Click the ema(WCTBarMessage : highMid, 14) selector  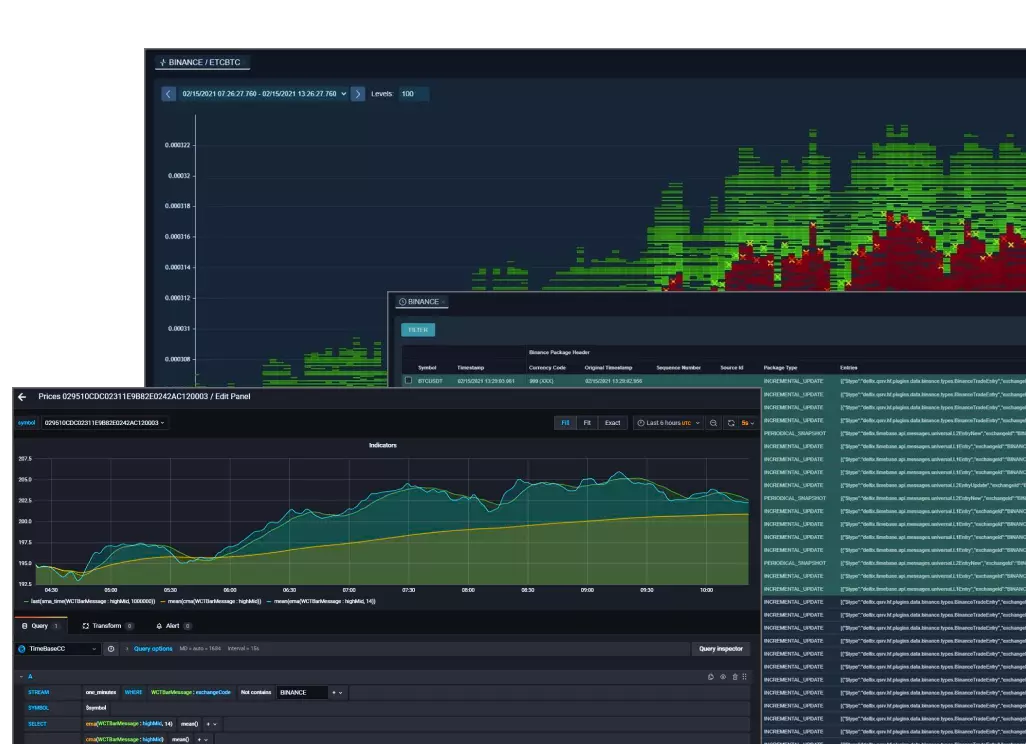129,724
